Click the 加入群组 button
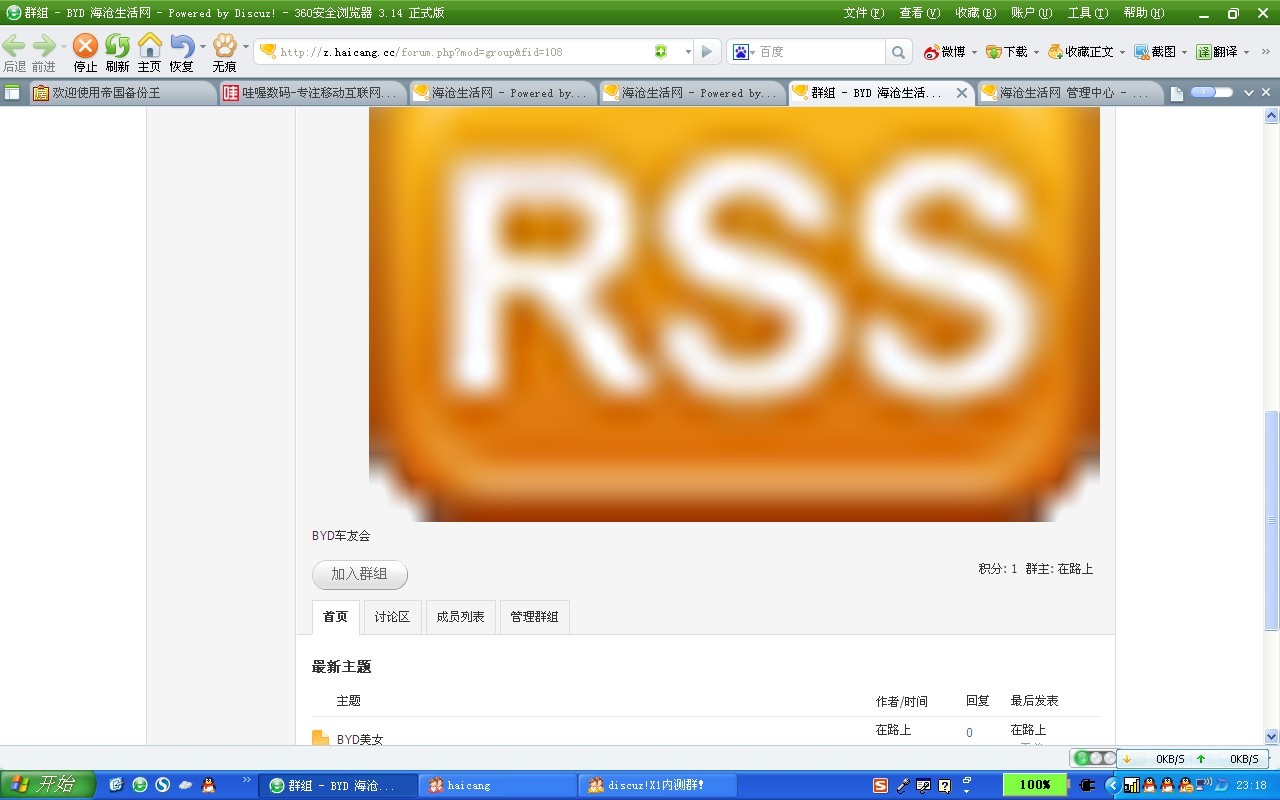The width and height of the screenshot is (1280, 800). [x=360, y=574]
